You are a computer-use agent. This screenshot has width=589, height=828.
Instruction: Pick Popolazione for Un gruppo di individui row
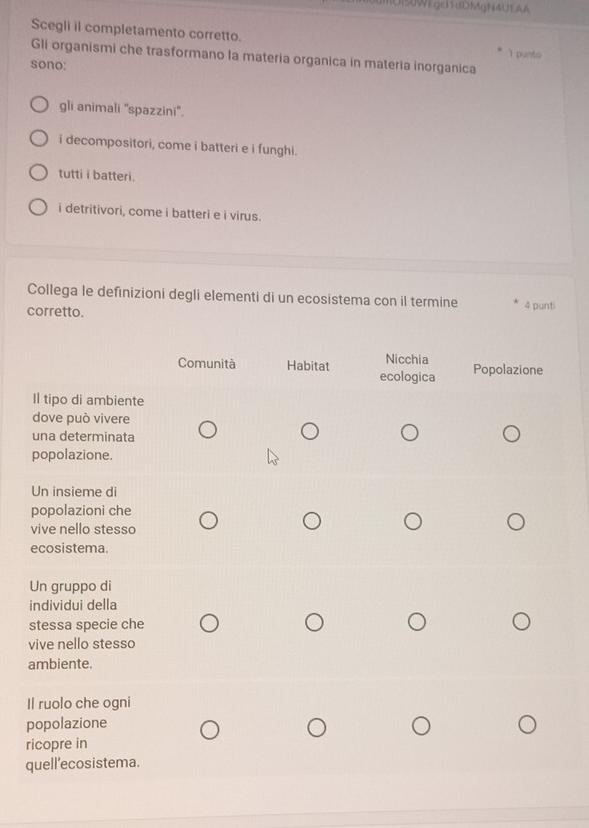[x=521, y=622]
